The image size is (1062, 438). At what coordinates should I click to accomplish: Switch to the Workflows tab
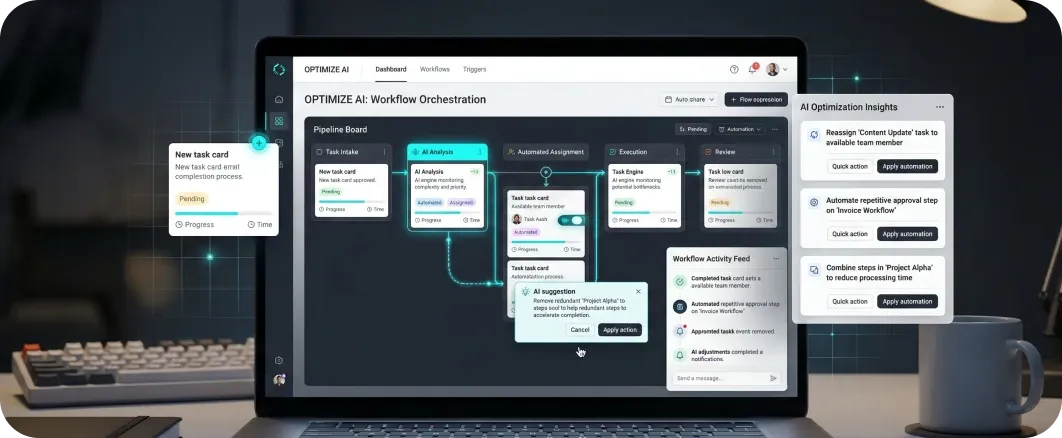pos(434,69)
